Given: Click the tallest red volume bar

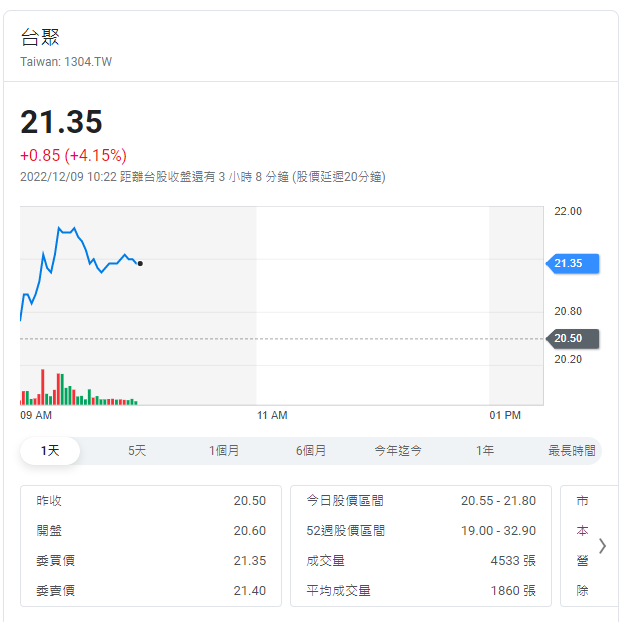Looking at the screenshot, I should point(42,387).
